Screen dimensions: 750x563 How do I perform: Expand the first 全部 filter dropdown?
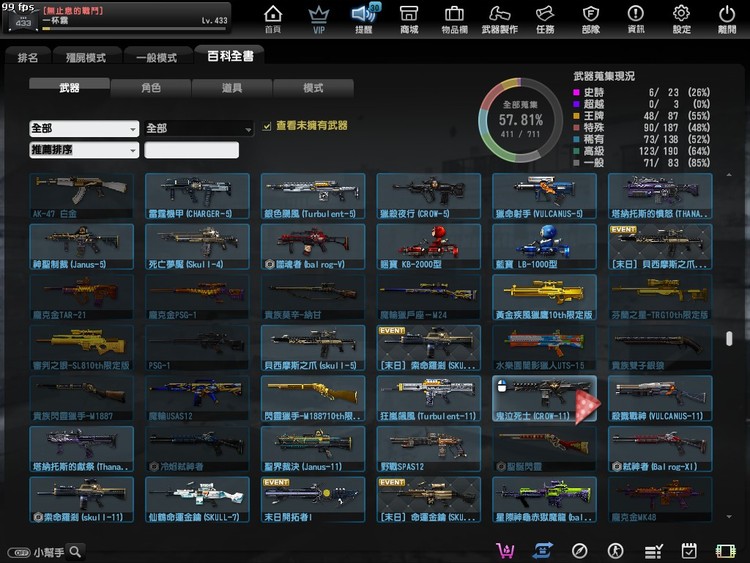coord(84,129)
